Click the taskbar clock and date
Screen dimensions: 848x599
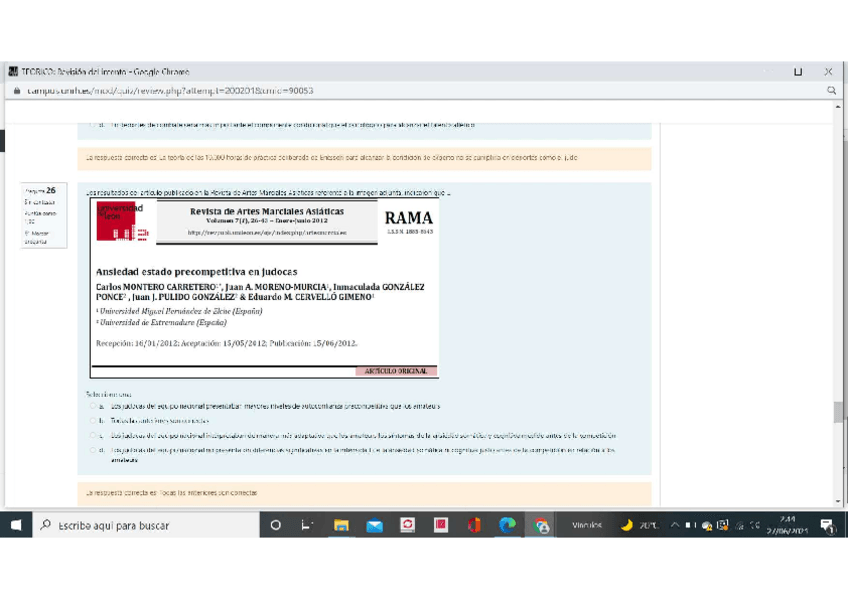click(x=787, y=525)
